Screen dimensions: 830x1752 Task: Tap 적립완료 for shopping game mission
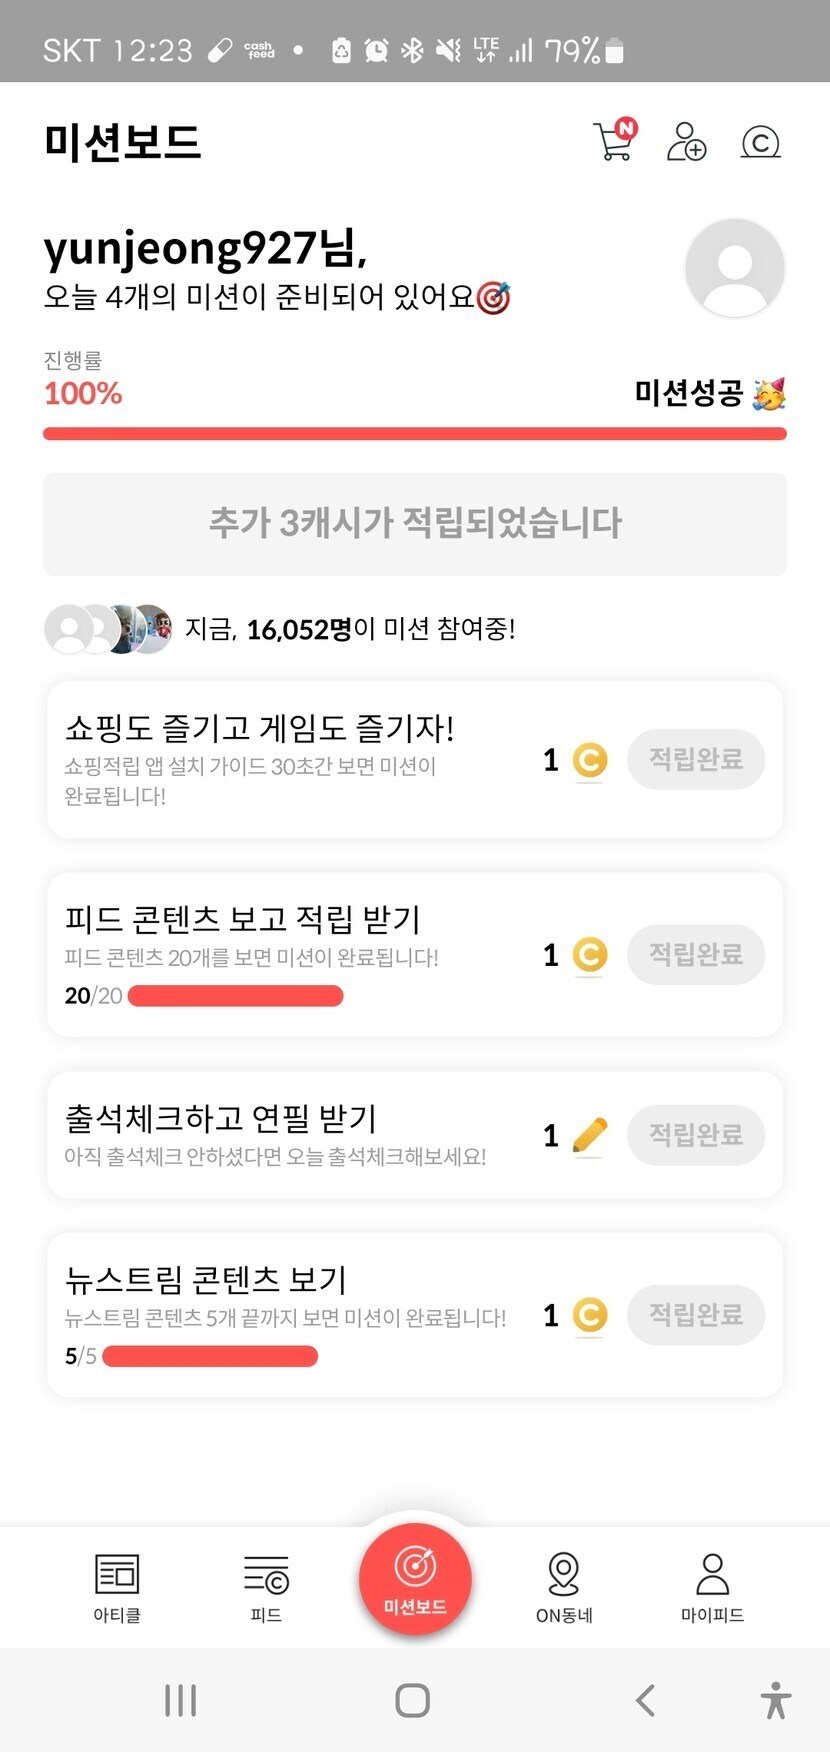[x=696, y=759]
